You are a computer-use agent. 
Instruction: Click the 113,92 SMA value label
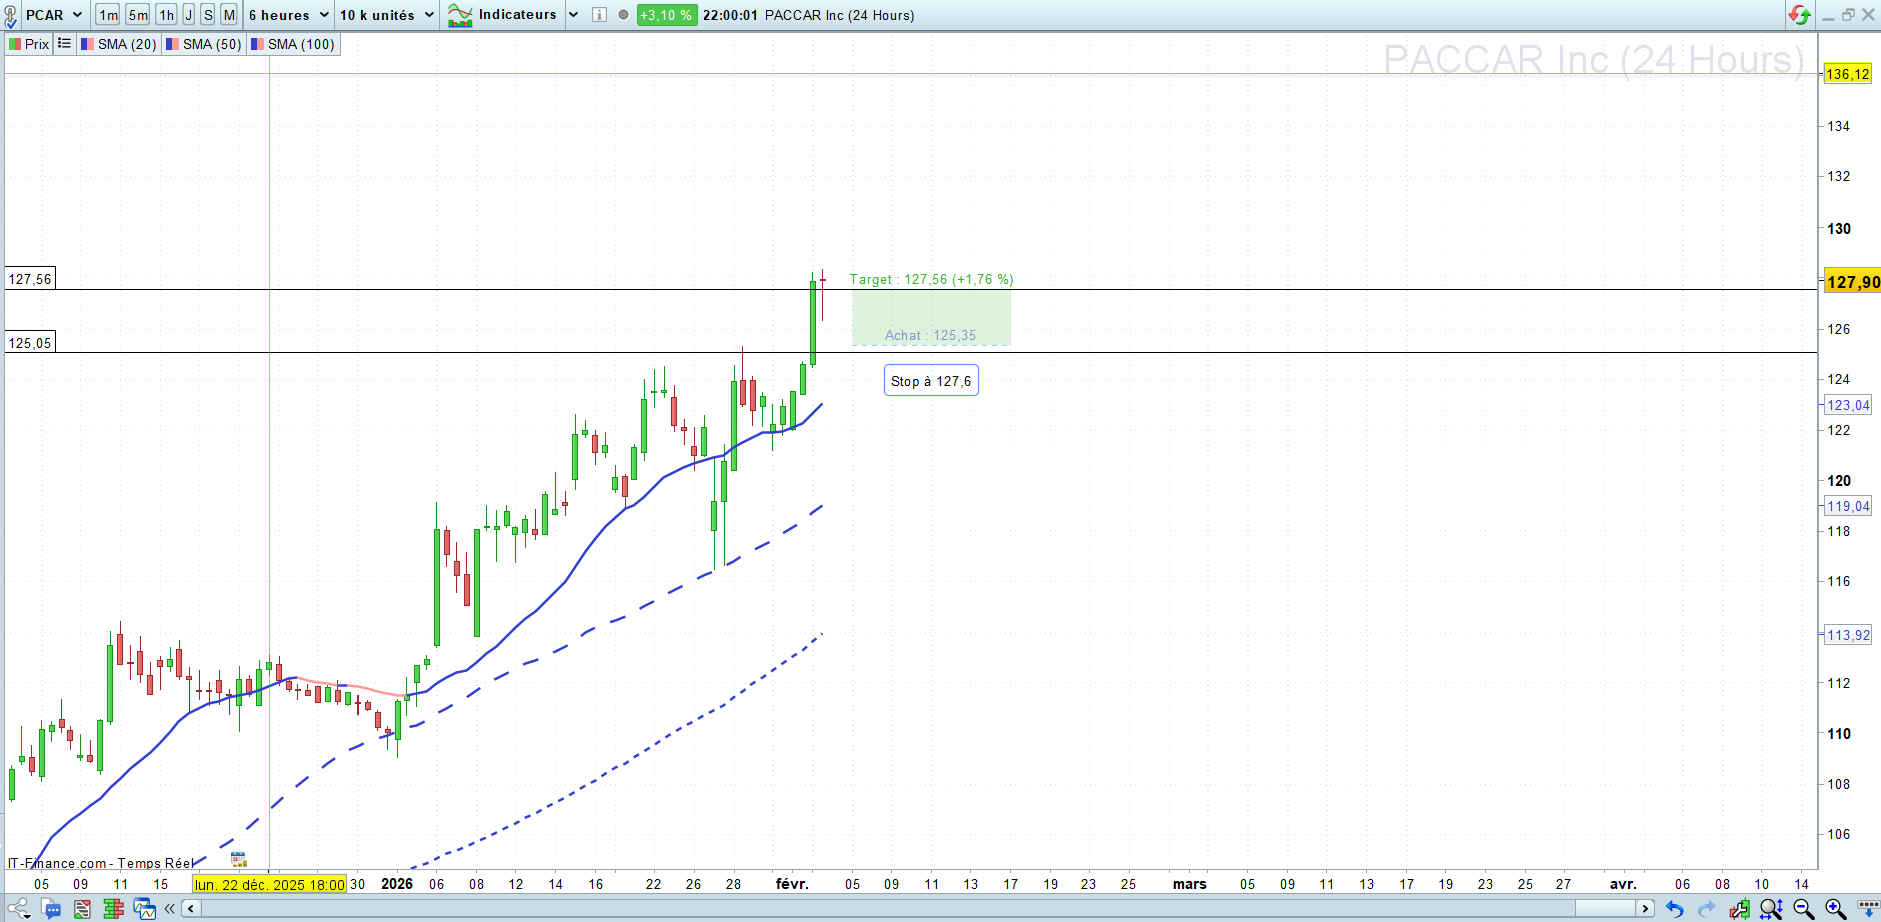click(x=1847, y=635)
